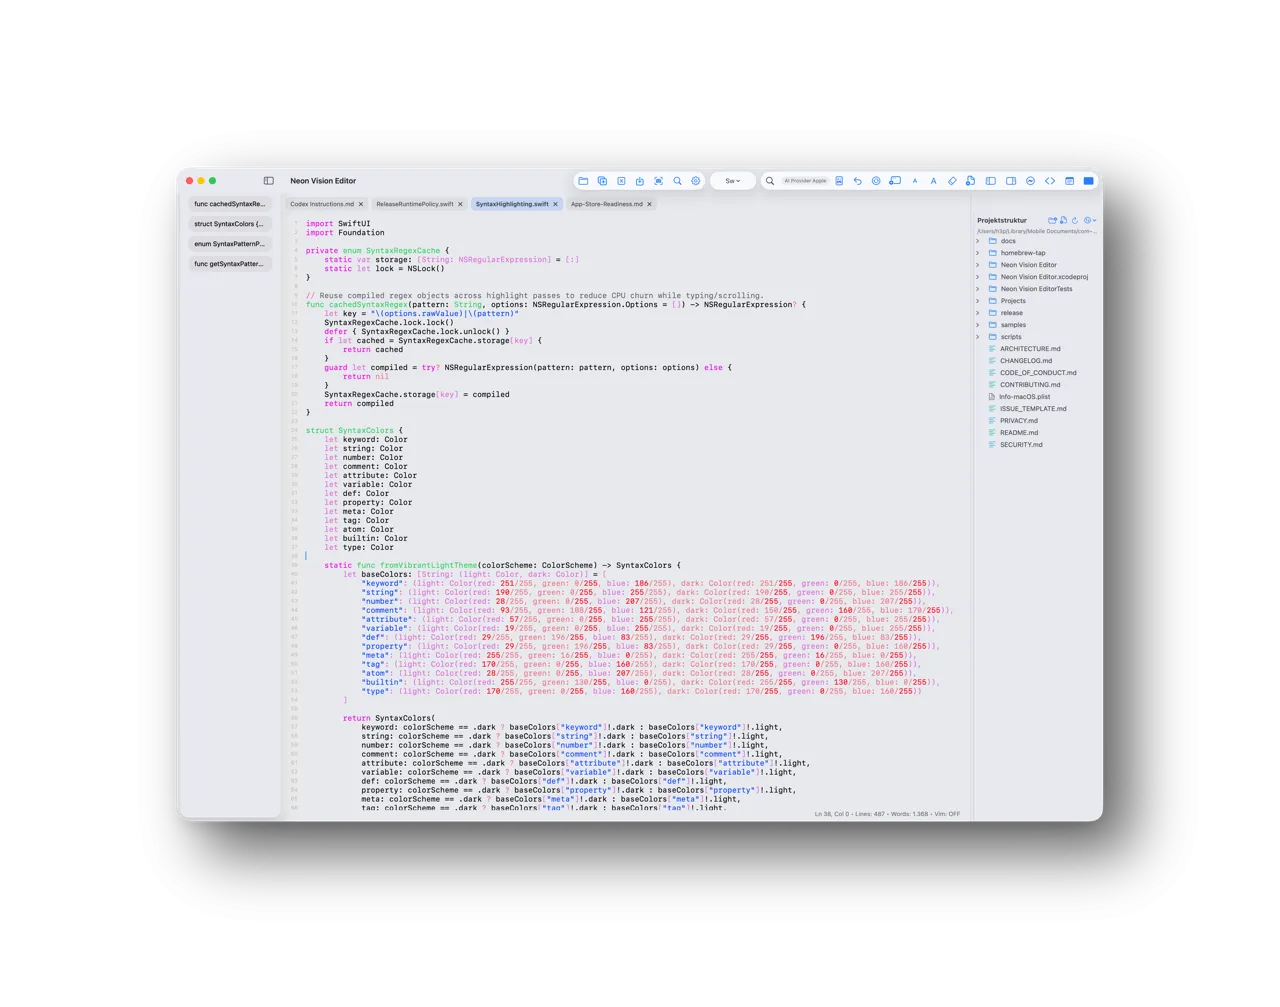
Task: Click the refresh icon in Projektstruktur header
Action: [x=1075, y=220]
